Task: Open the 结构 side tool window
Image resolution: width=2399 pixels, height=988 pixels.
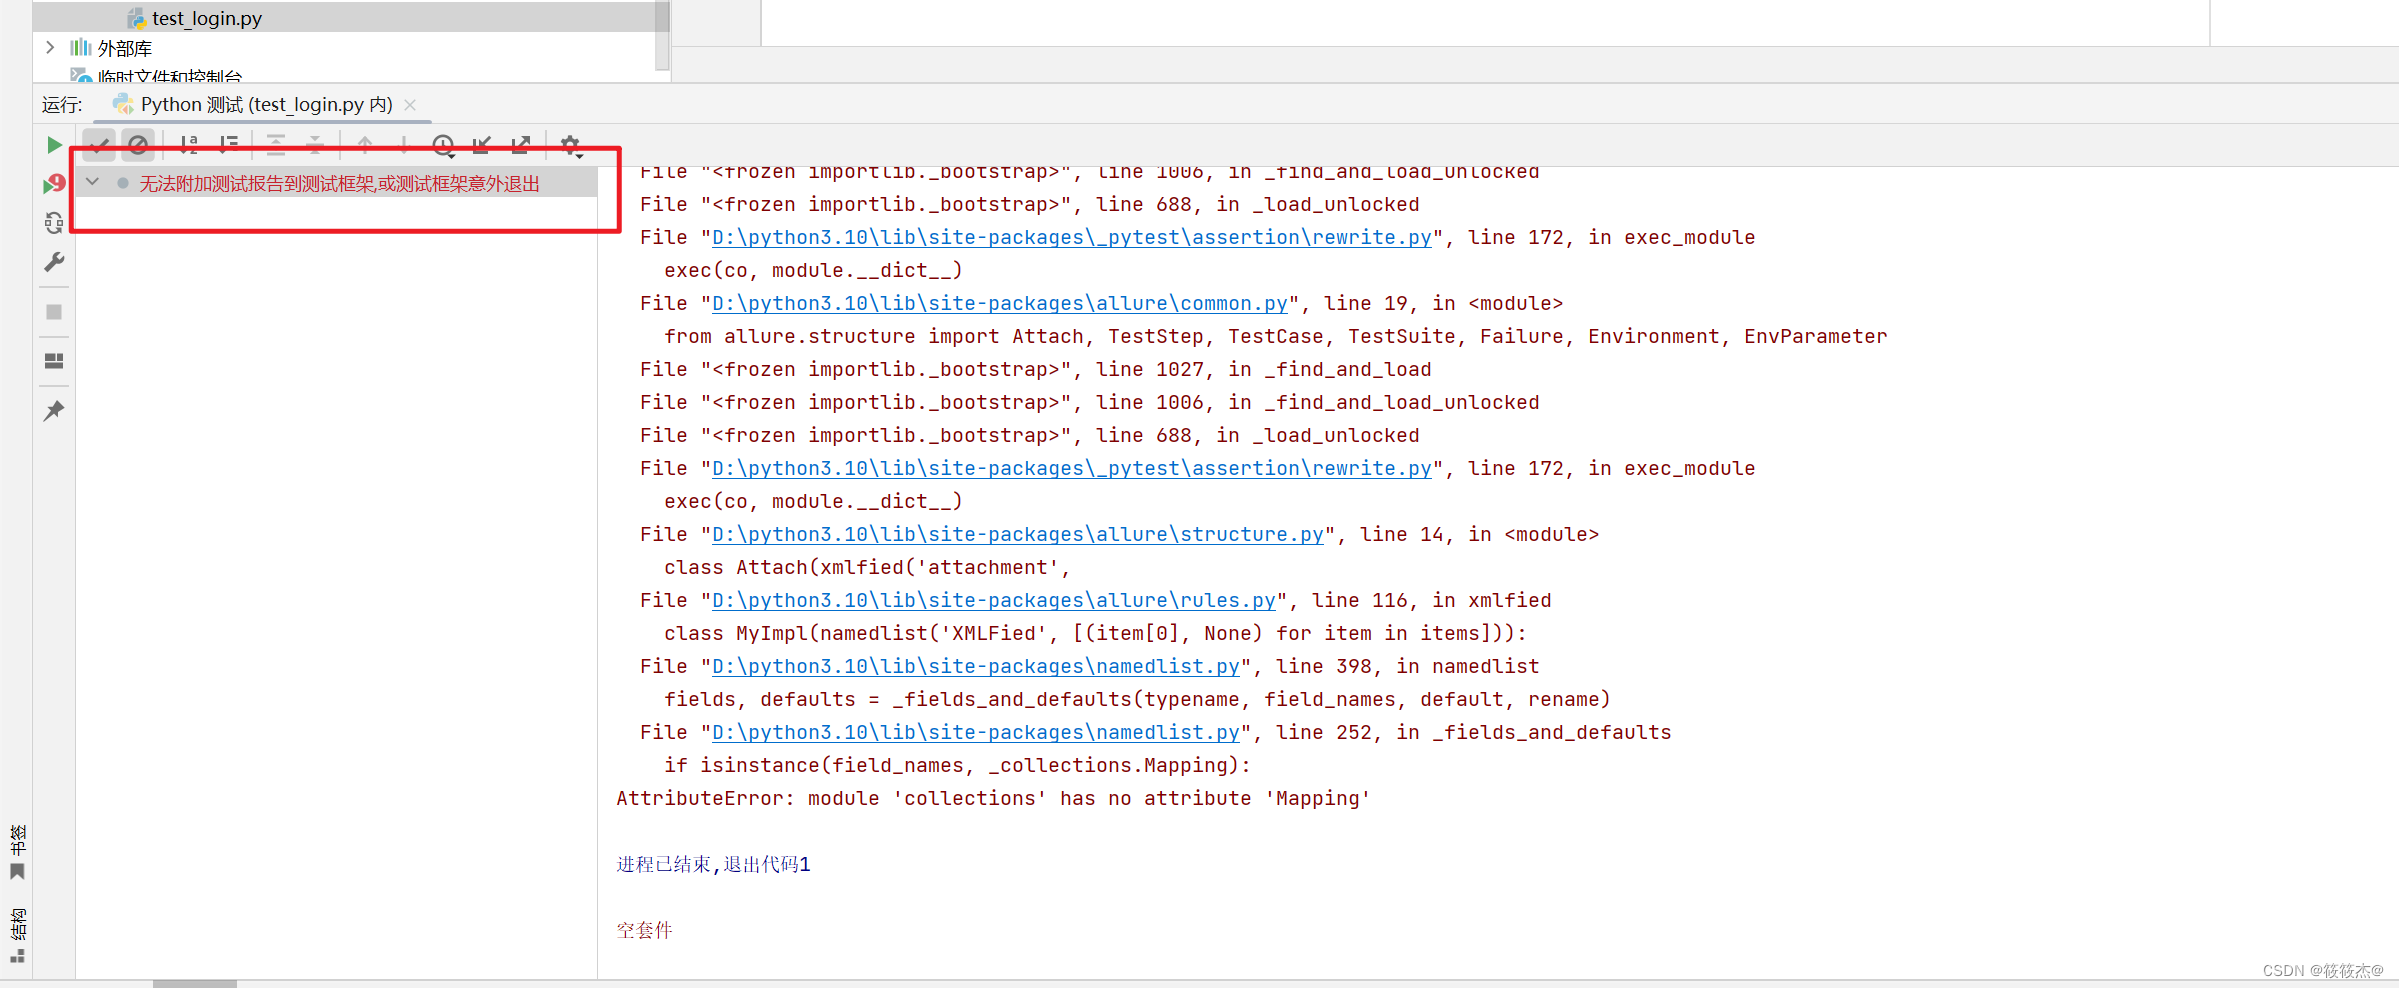Action: tap(17, 934)
